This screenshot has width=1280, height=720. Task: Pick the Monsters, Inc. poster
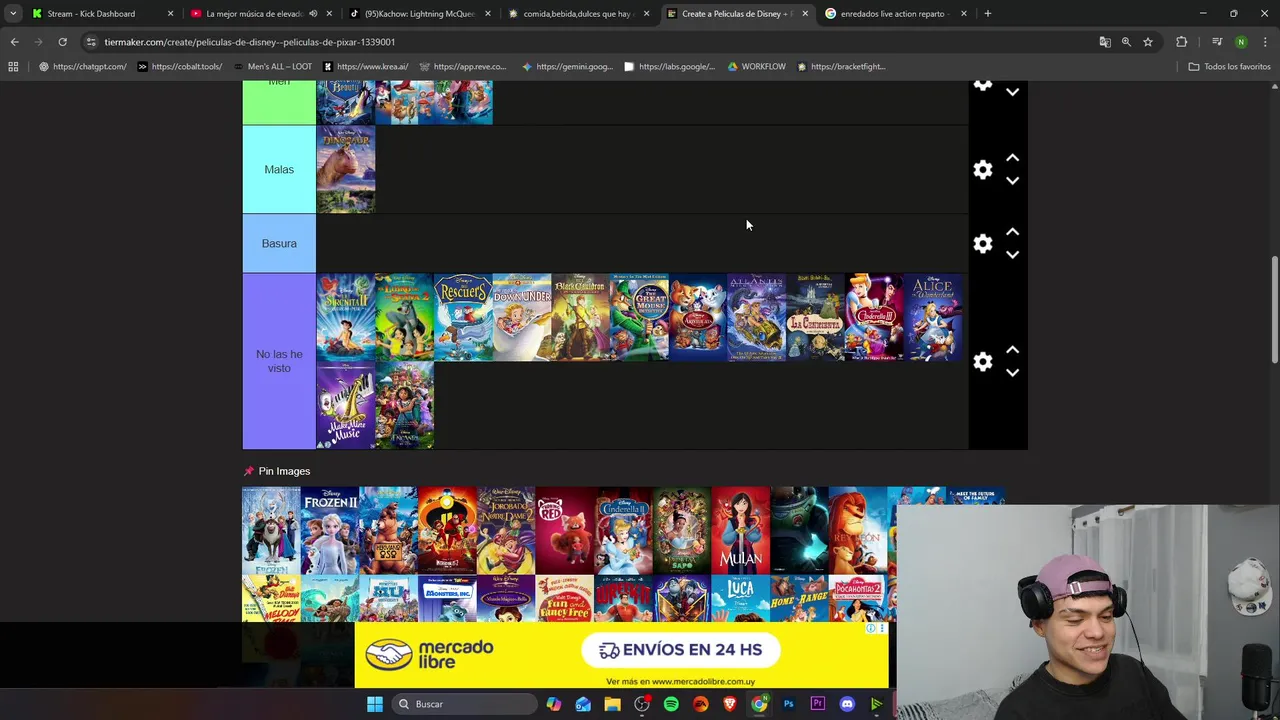click(x=447, y=598)
